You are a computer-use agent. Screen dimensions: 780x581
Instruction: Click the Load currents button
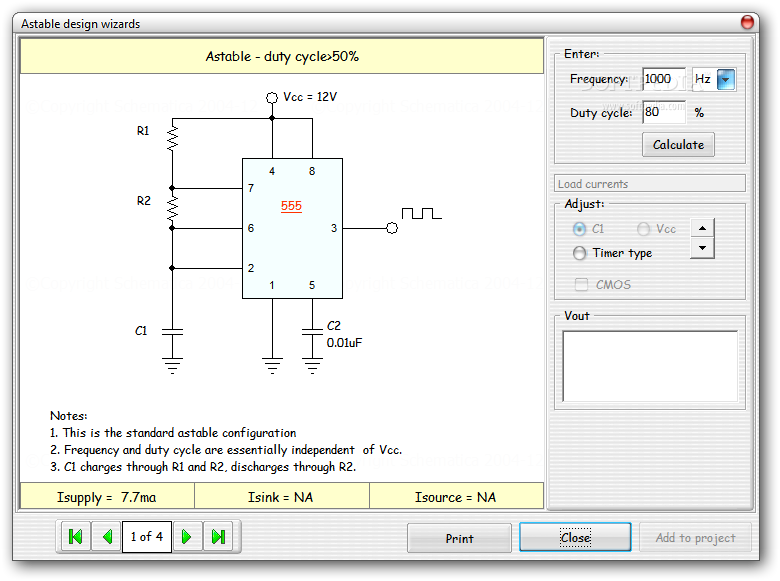(x=650, y=184)
